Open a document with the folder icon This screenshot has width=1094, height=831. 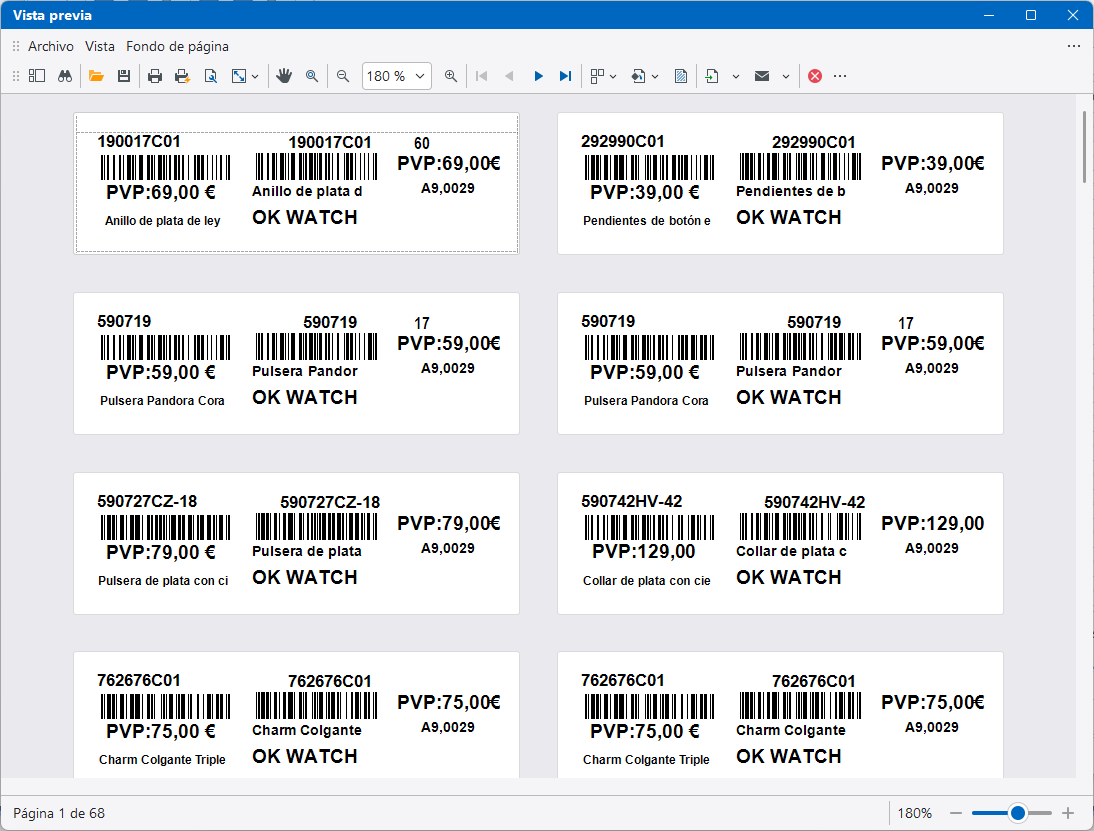pos(96,76)
